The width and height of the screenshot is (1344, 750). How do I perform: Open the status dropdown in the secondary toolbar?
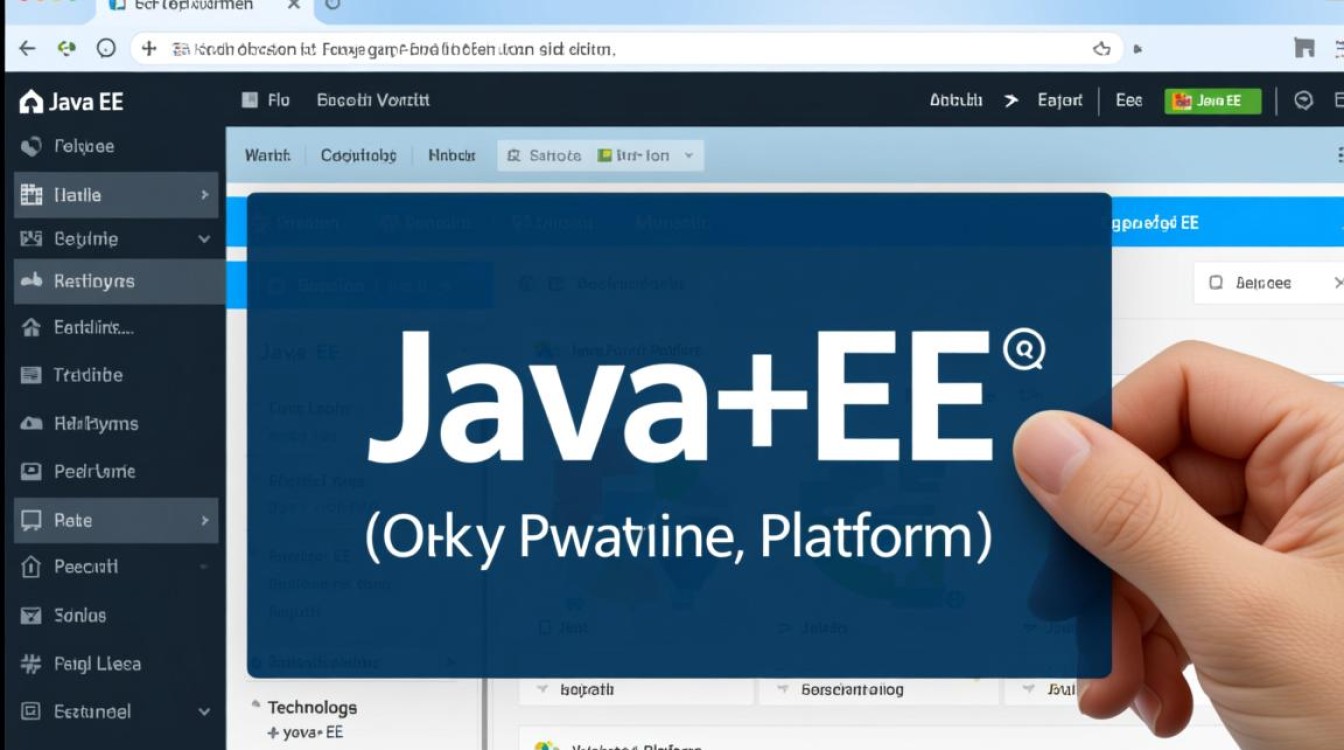(x=686, y=155)
